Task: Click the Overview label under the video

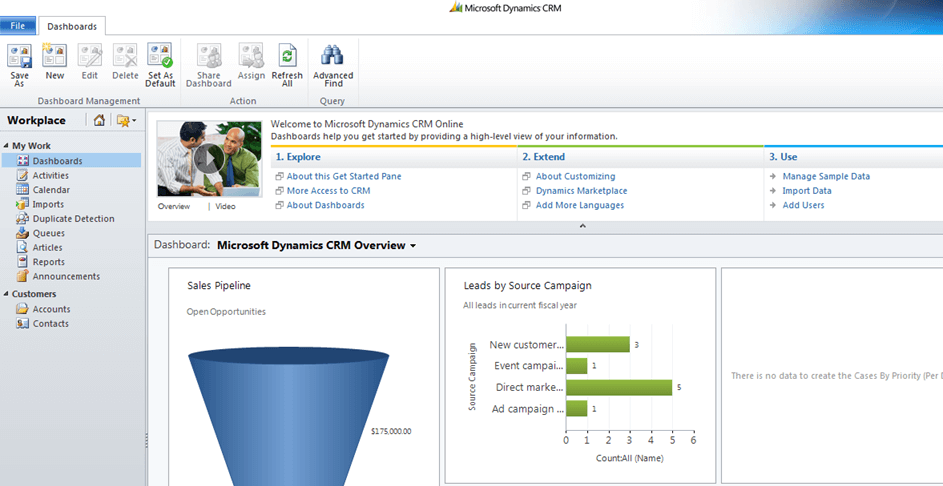Action: [174, 206]
